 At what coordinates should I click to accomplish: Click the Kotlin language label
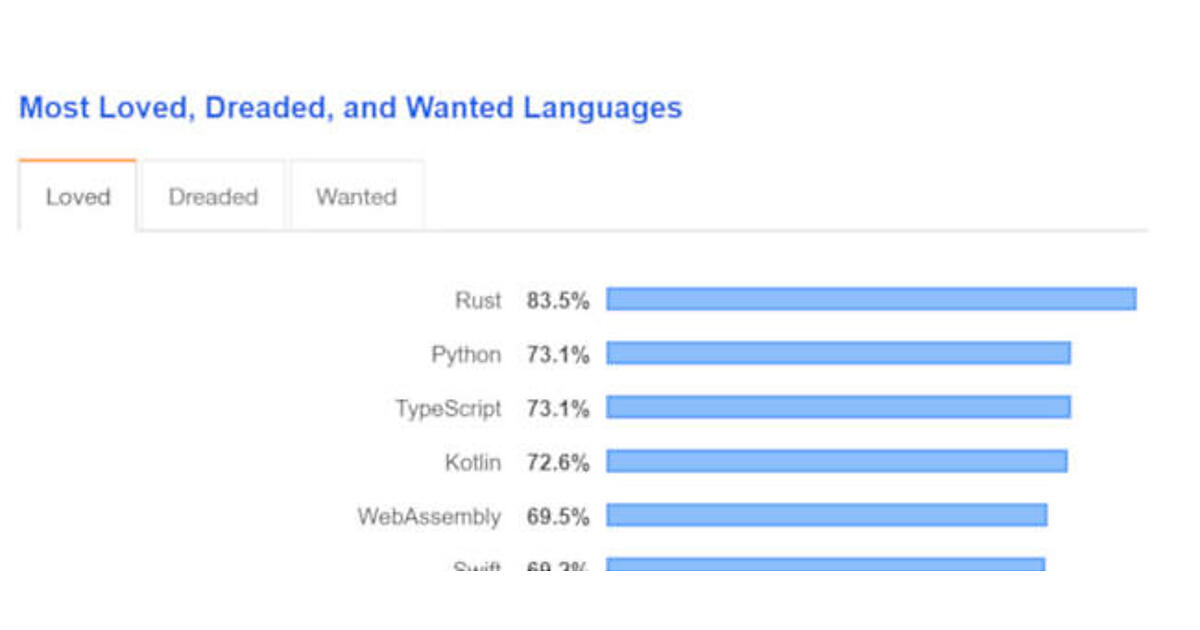tap(473, 462)
